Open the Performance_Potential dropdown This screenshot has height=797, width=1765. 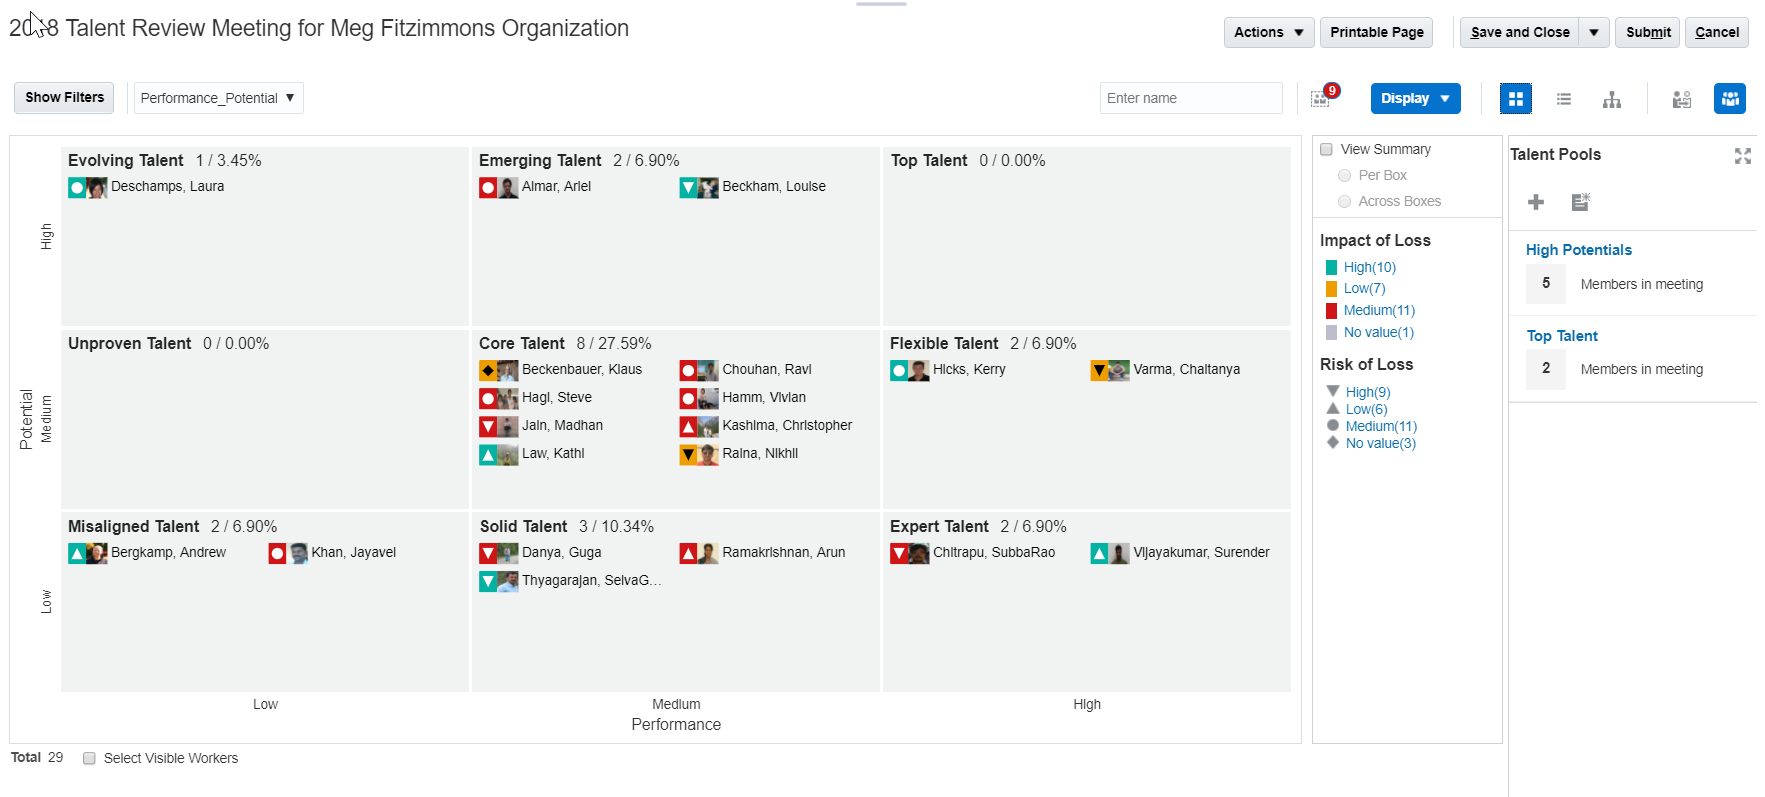[218, 98]
